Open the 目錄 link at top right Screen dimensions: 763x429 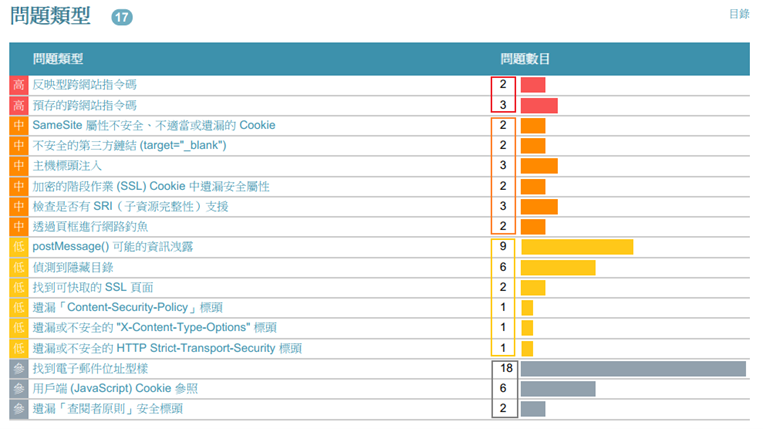tap(738, 14)
